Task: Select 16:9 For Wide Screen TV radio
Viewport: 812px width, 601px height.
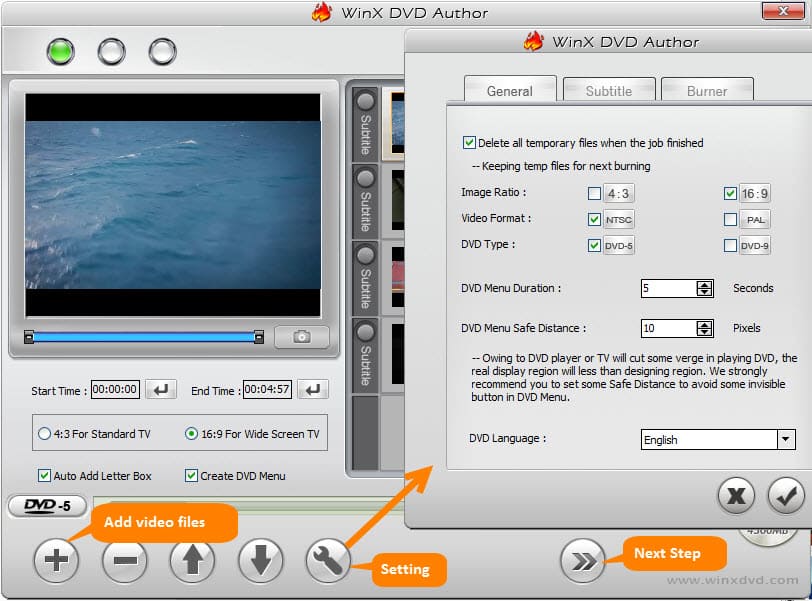Action: point(191,433)
